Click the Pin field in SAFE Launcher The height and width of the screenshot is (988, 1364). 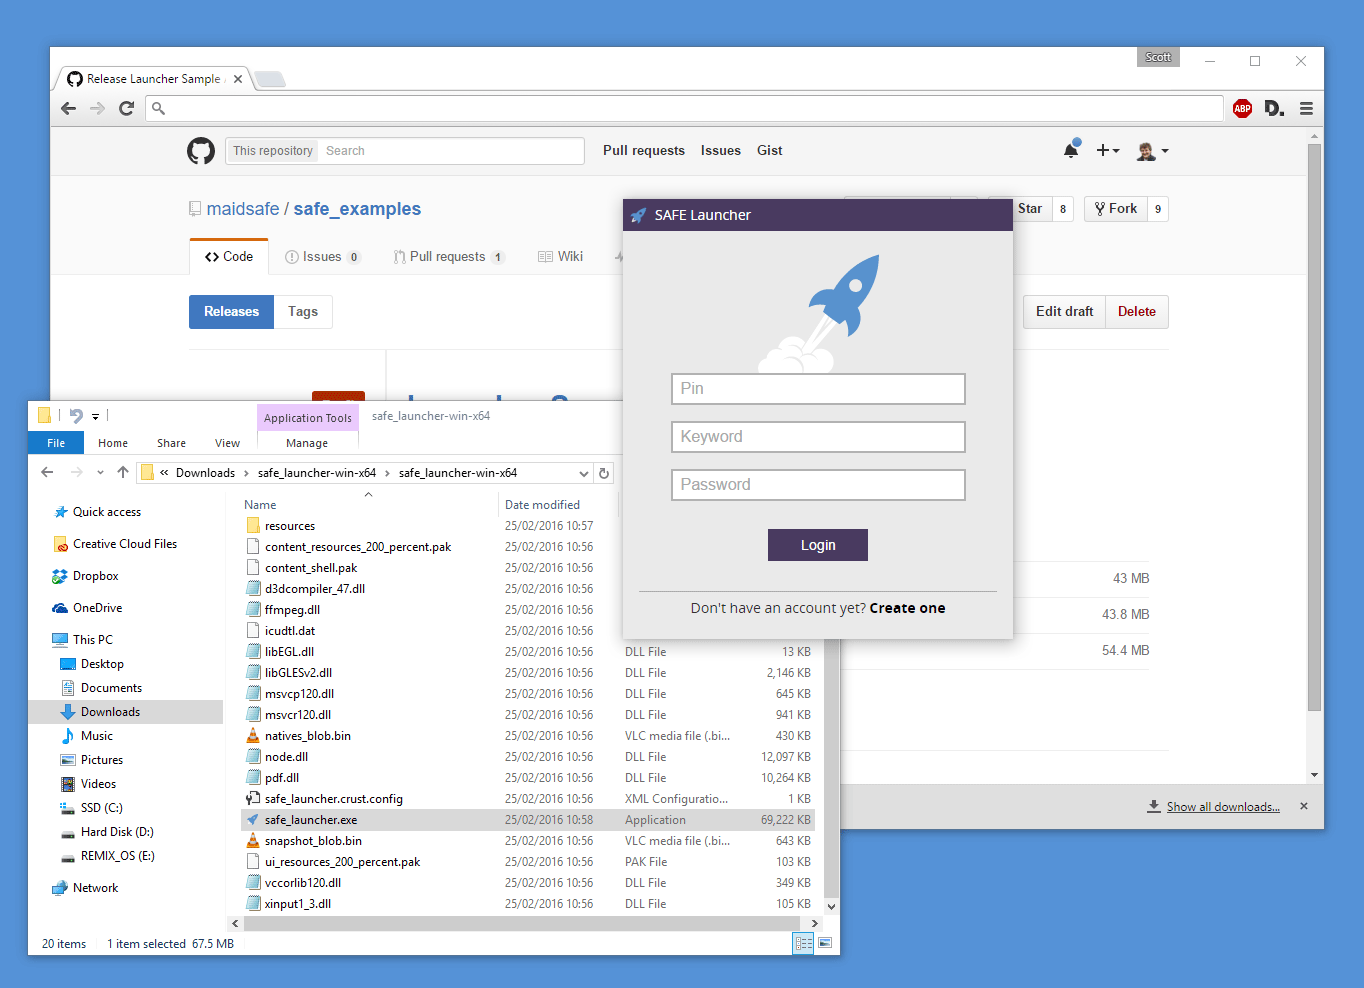tap(818, 389)
